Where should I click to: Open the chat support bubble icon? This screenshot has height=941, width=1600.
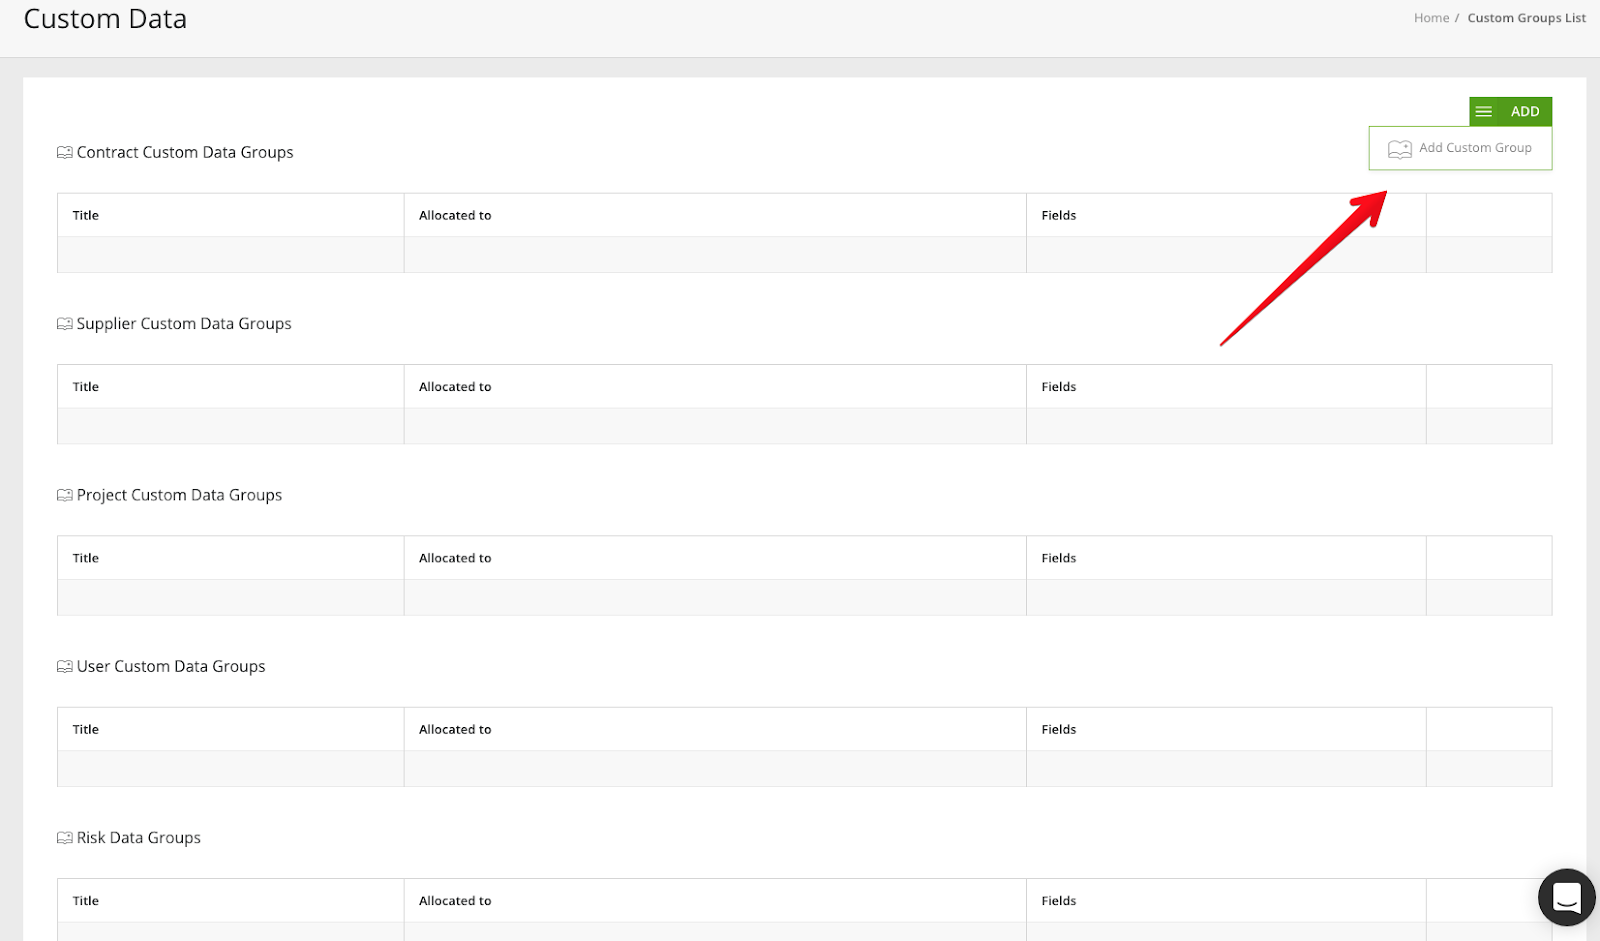pyautogui.click(x=1567, y=897)
